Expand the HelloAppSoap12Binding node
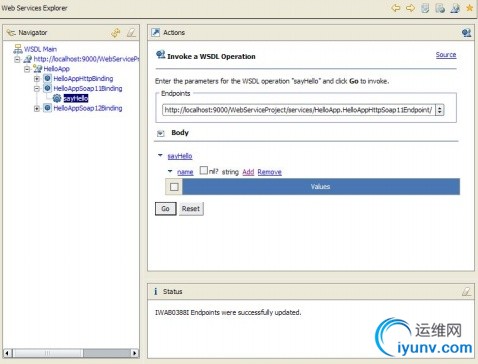This screenshot has height=364, width=478. 37,108
